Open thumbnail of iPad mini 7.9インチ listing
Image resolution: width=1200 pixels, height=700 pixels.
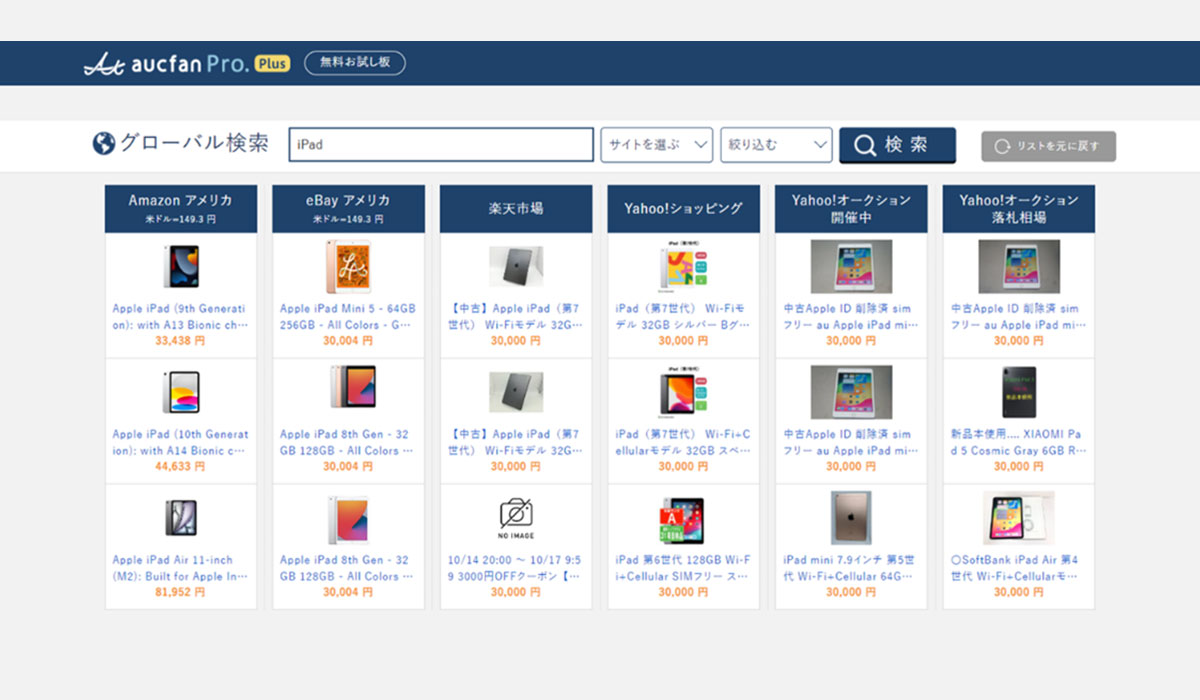[851, 518]
